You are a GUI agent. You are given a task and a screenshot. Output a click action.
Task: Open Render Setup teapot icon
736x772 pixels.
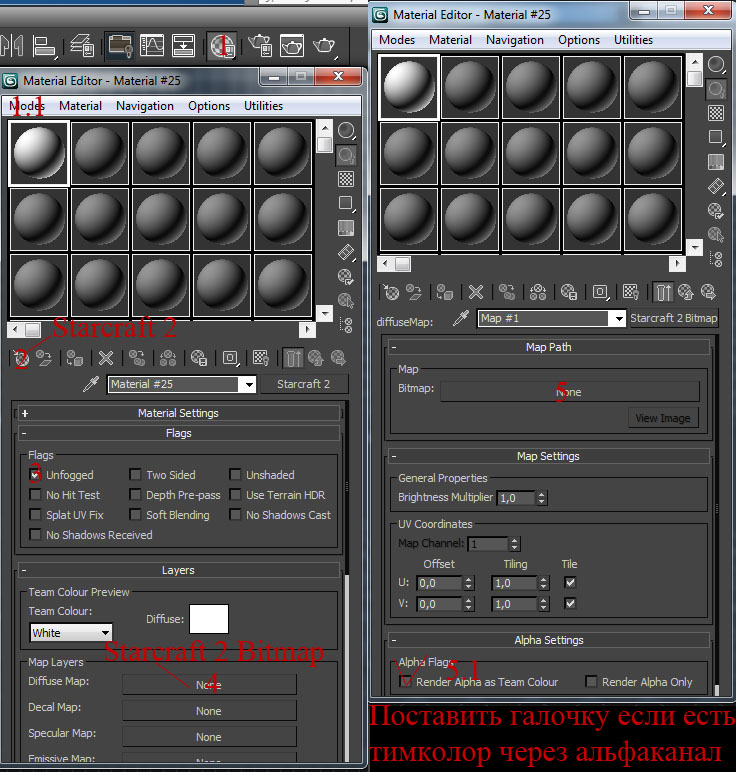[x=260, y=46]
